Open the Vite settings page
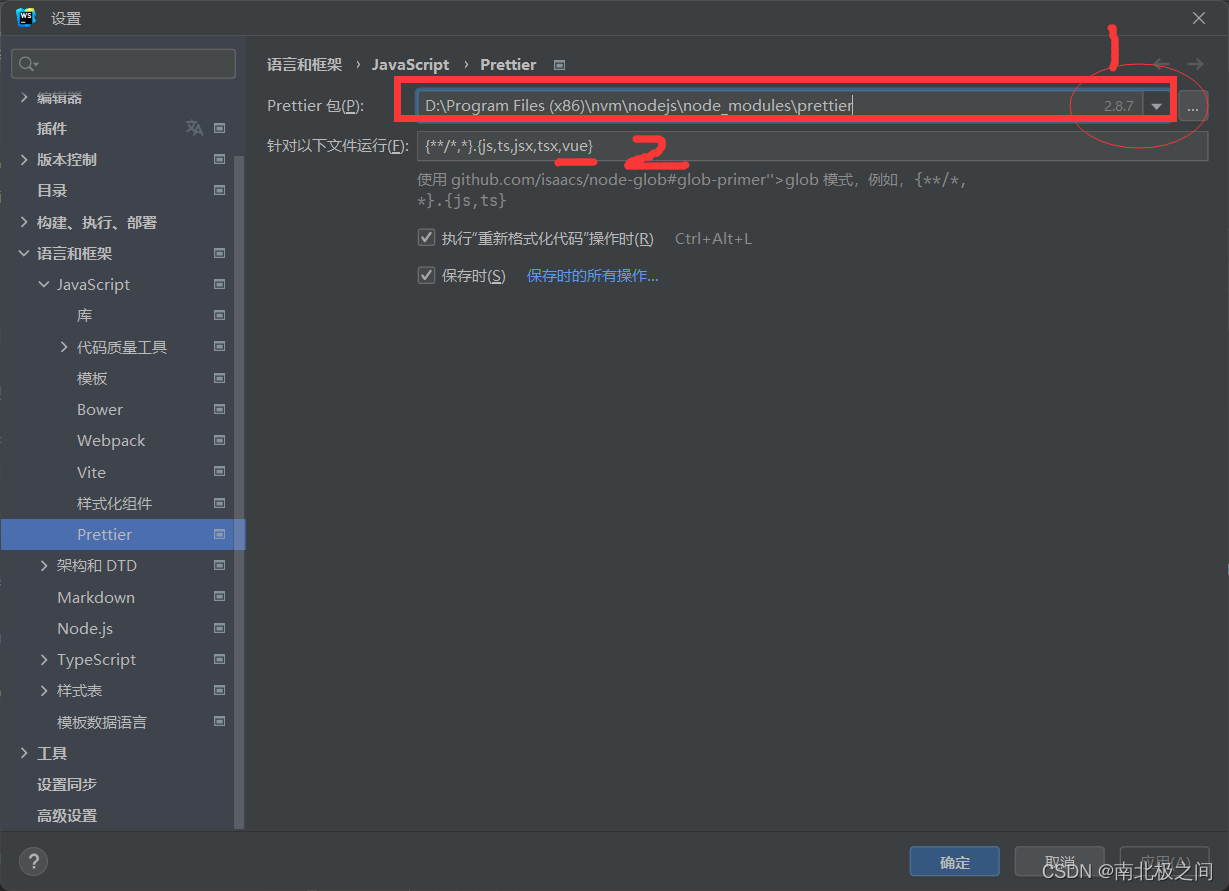 pyautogui.click(x=91, y=472)
